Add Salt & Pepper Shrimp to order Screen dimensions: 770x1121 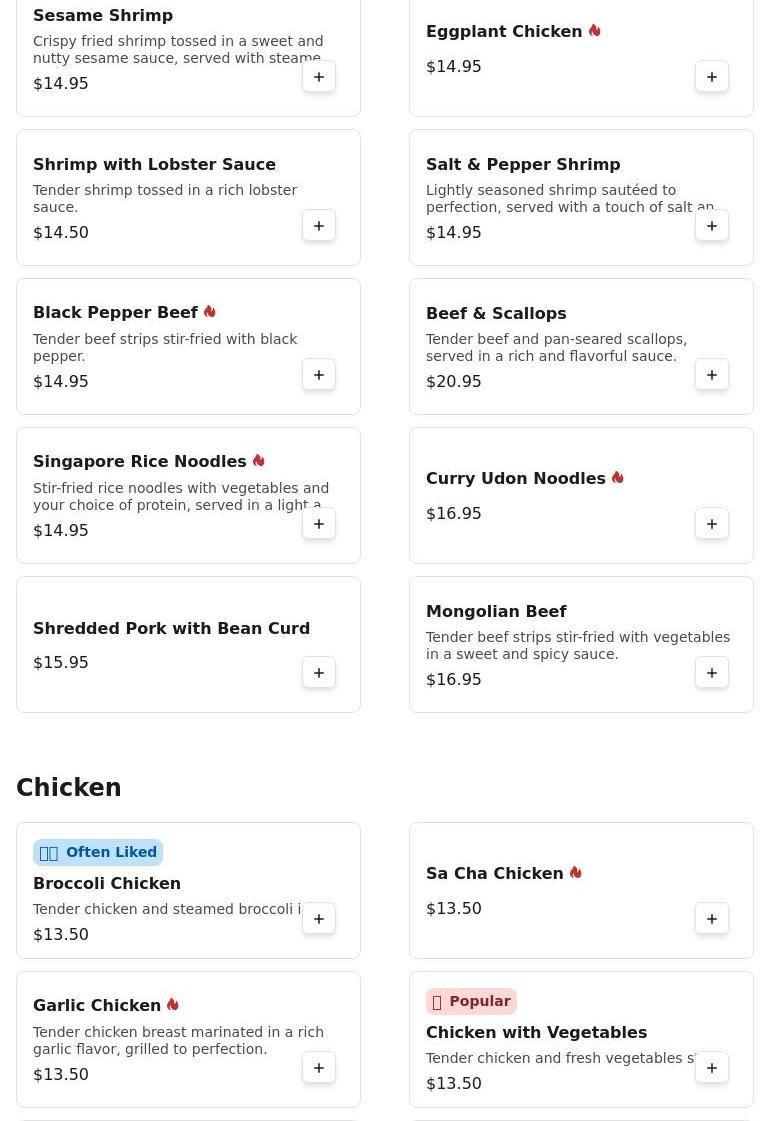[x=711, y=226]
